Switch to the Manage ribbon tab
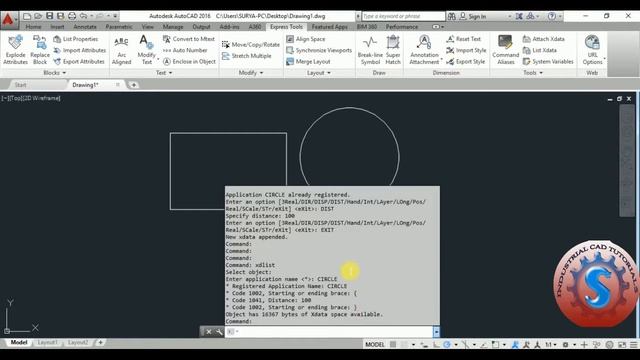This screenshot has width=640, height=360. (173, 27)
